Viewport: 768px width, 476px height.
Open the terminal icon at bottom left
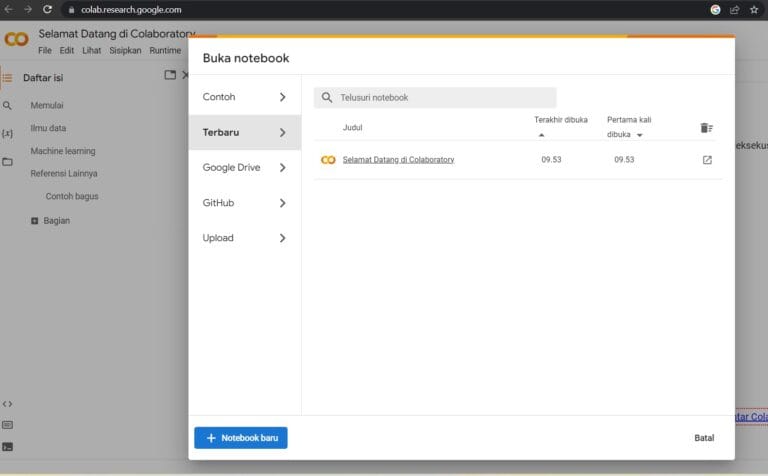(8, 447)
